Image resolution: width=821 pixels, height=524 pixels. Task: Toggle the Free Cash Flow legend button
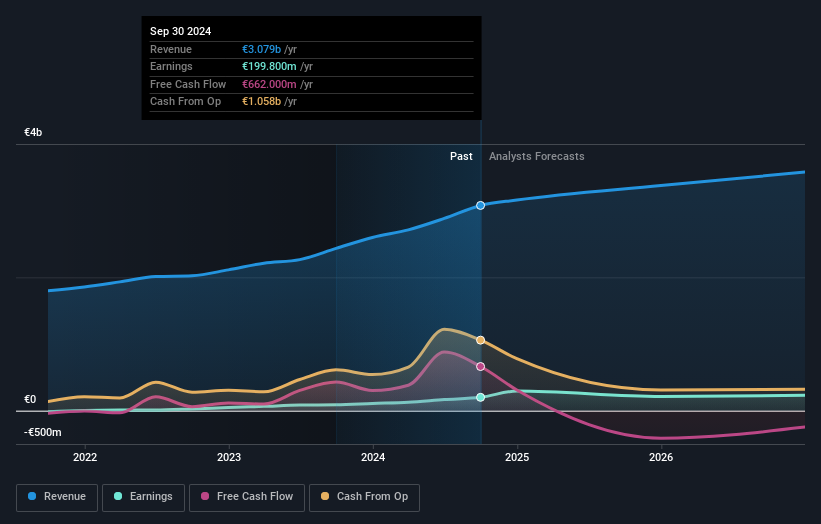click(x=247, y=497)
